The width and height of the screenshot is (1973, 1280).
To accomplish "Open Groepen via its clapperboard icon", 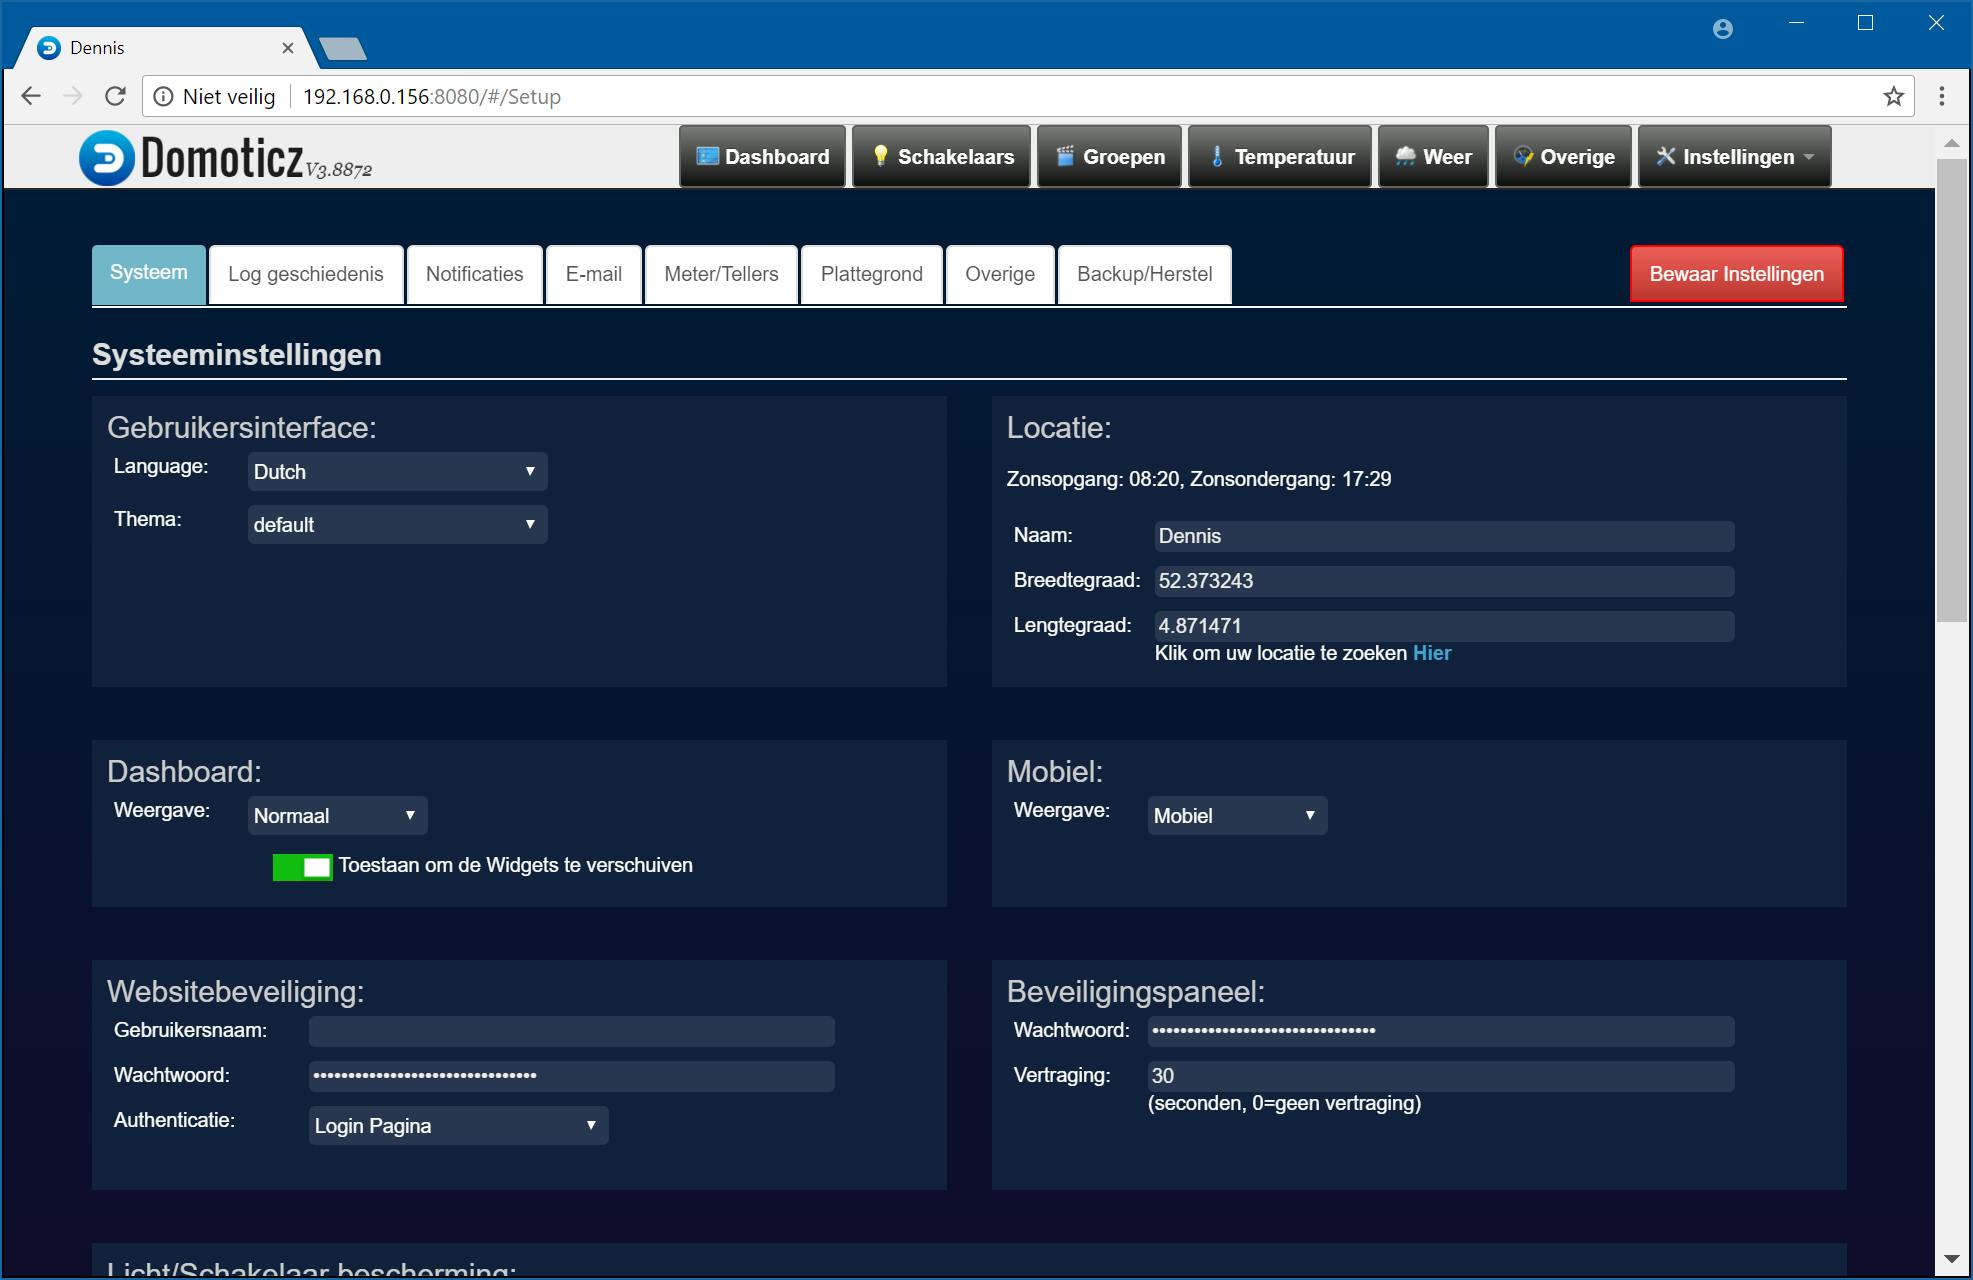I will (1065, 156).
